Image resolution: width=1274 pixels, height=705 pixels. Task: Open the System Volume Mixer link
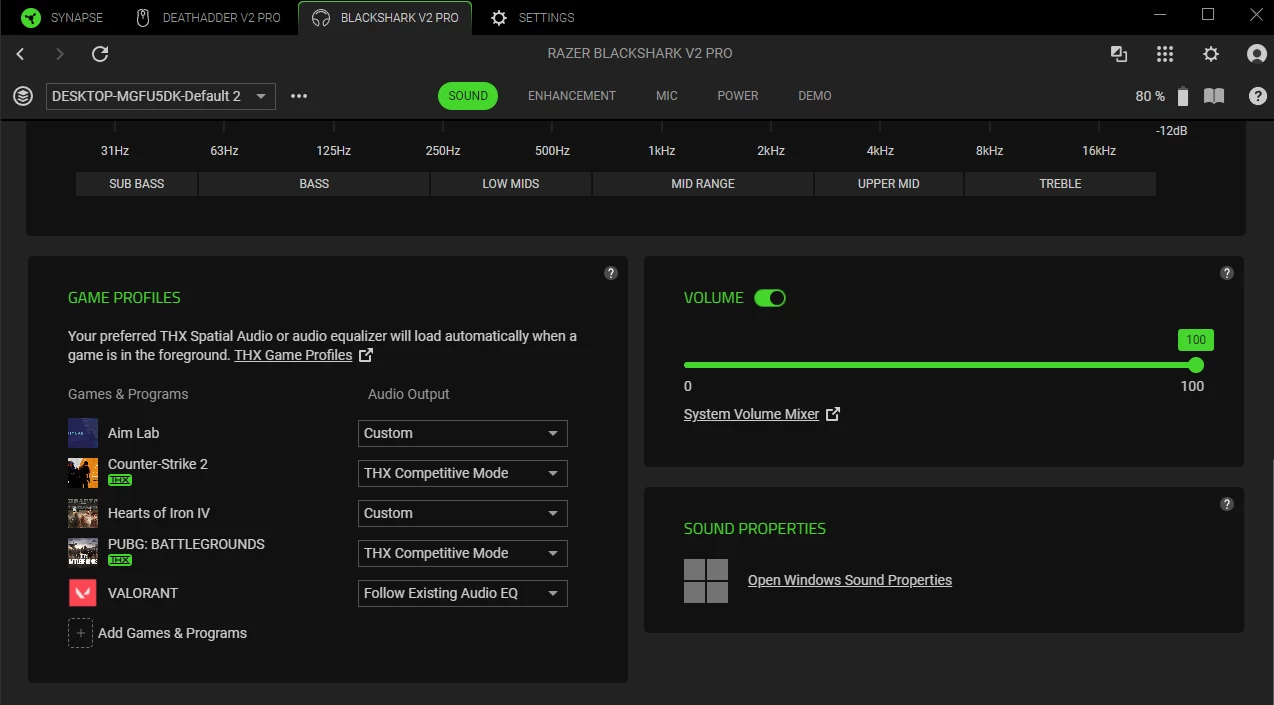click(x=751, y=414)
